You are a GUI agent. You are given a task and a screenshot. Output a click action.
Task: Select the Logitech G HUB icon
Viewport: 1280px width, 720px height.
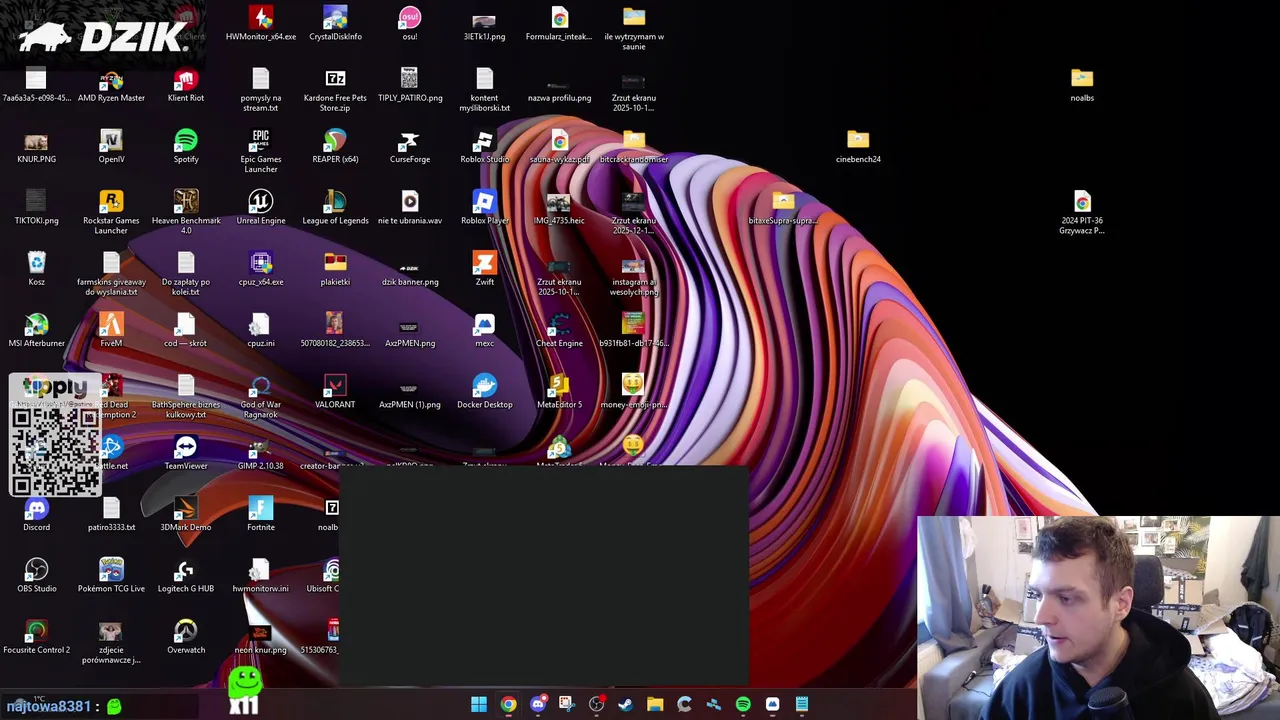pos(186,576)
